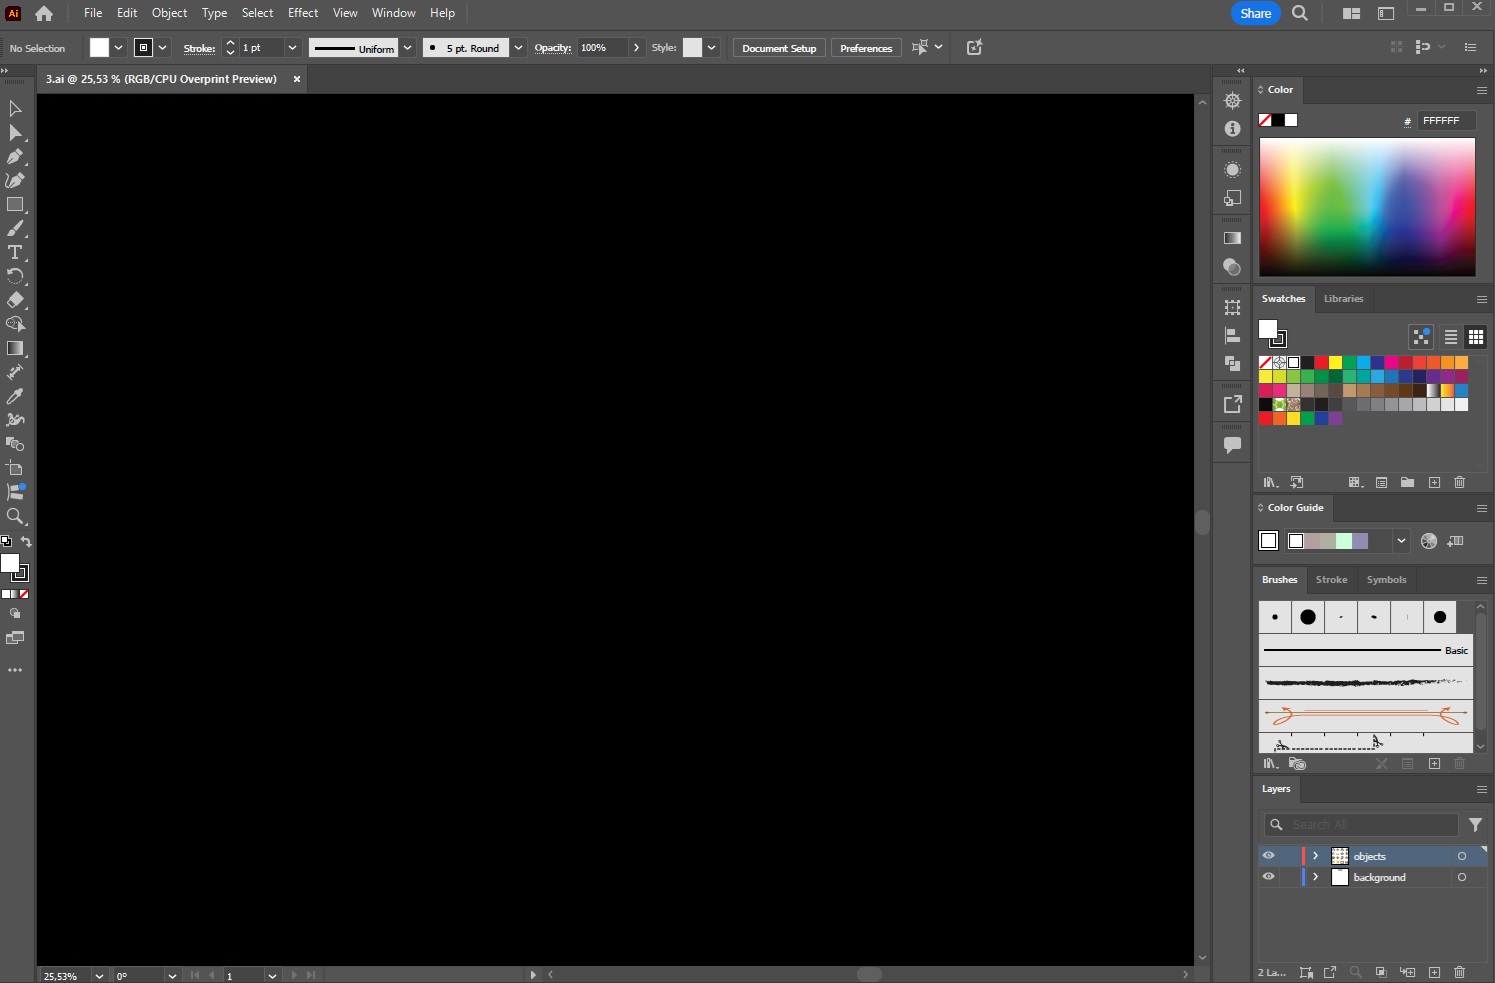
Task: Pick a red swatch from the Swatches panel
Action: (1320, 363)
